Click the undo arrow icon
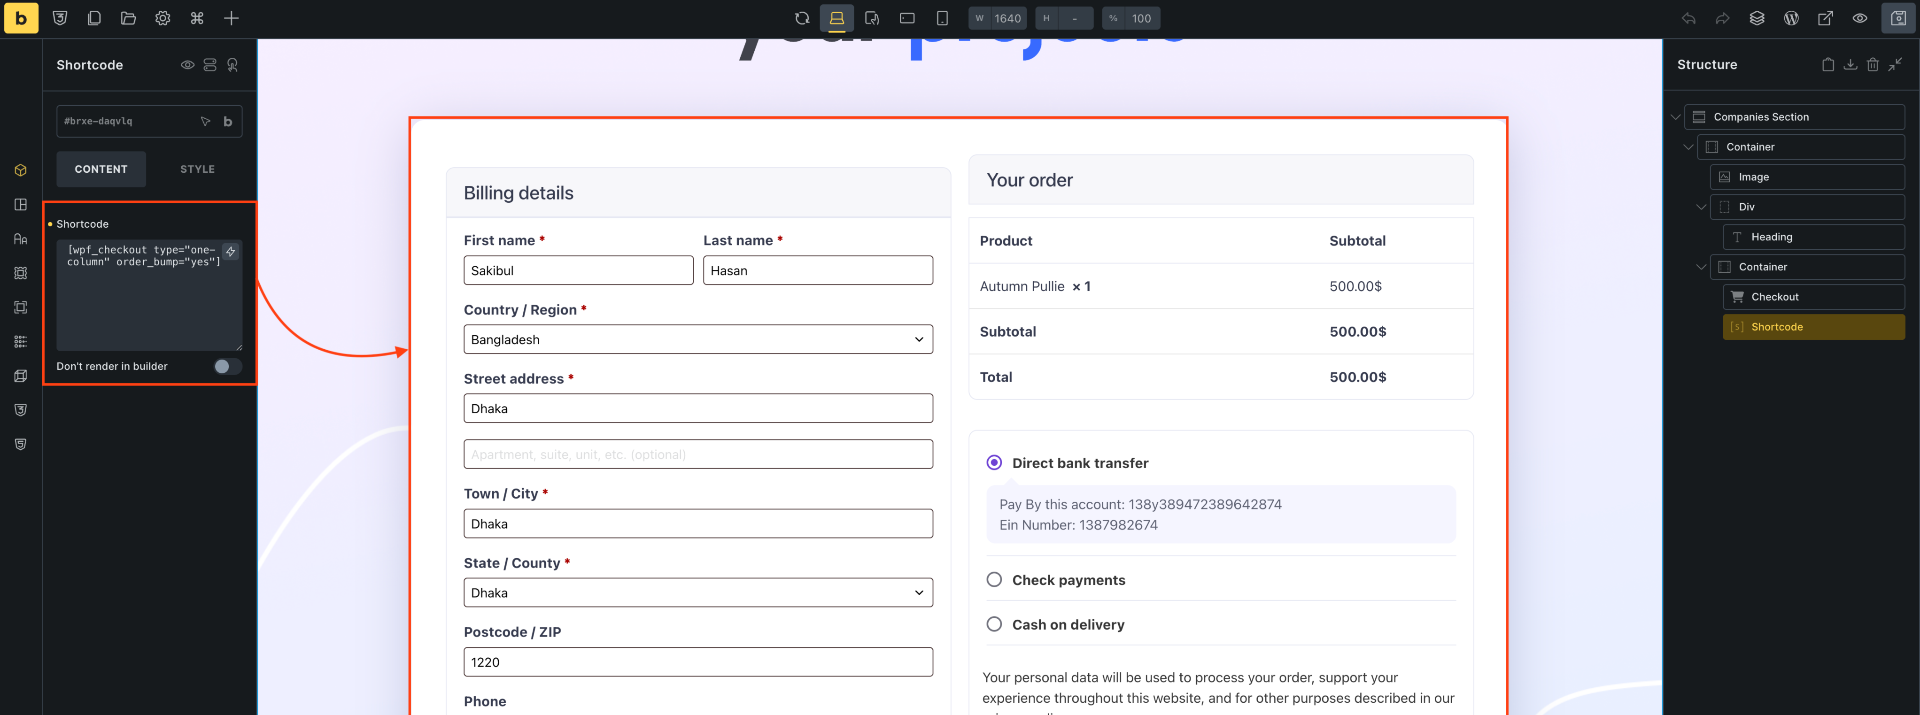Image resolution: width=1920 pixels, height=715 pixels. pyautogui.click(x=1689, y=18)
